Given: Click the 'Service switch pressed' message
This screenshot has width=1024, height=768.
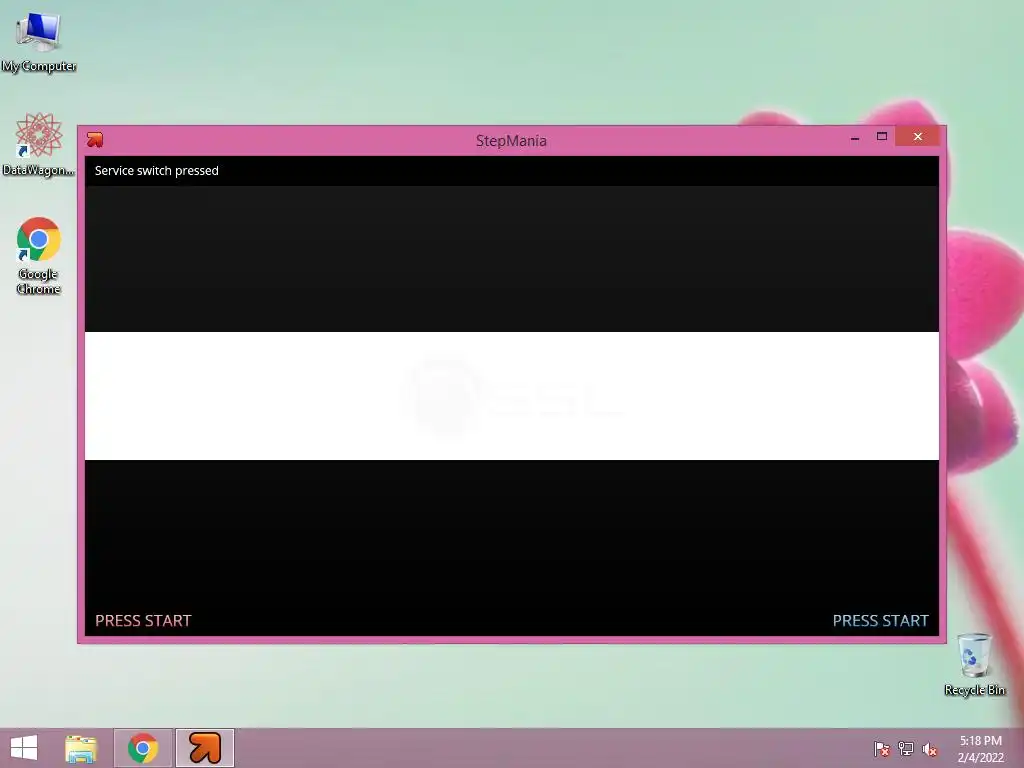Looking at the screenshot, I should pos(157,170).
